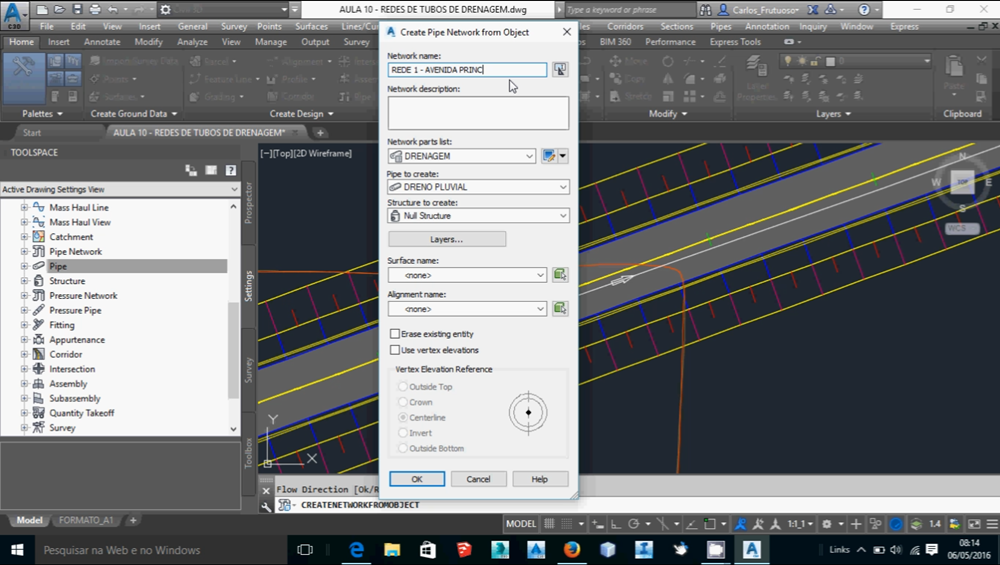Select Outside Bottom radio option
Viewport: 1000px width, 565px height.
pos(402,448)
